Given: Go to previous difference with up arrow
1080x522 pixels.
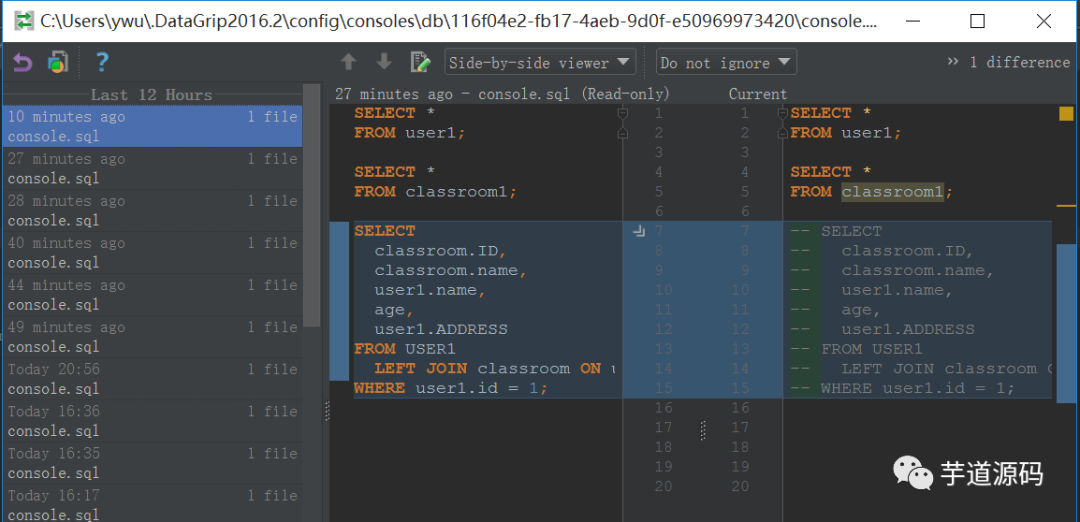Looking at the screenshot, I should 349,63.
